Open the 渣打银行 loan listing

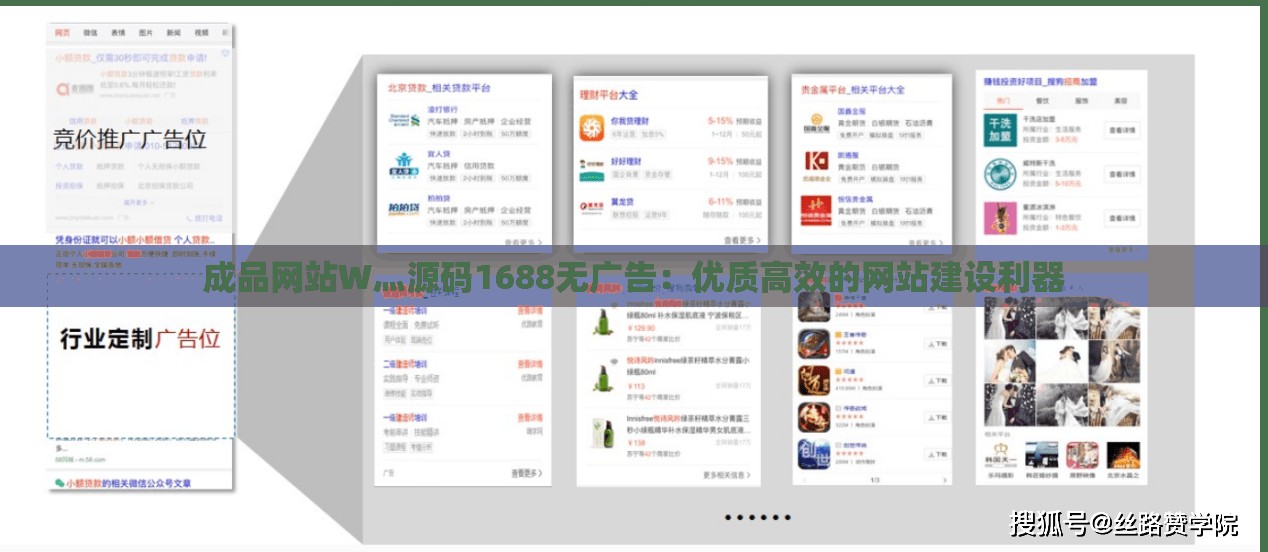coord(443,109)
